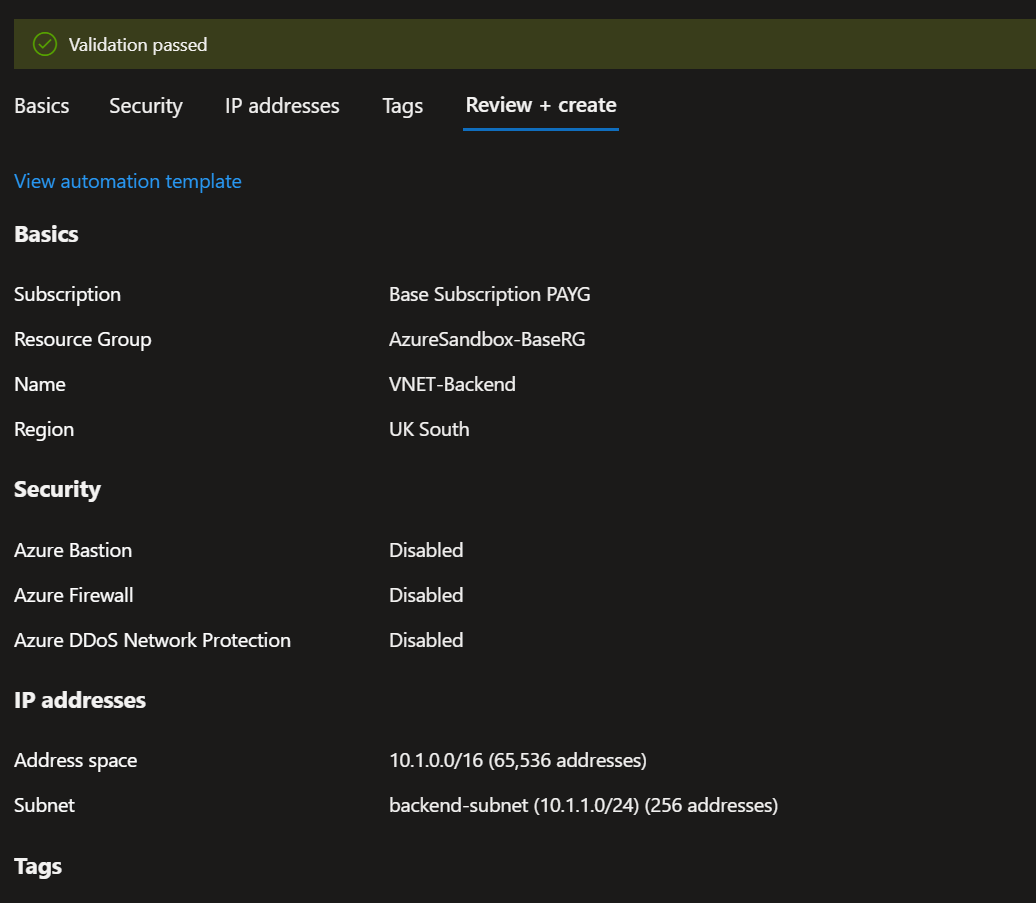Select the VNET-Backend name value
1036x903 pixels.
click(452, 384)
